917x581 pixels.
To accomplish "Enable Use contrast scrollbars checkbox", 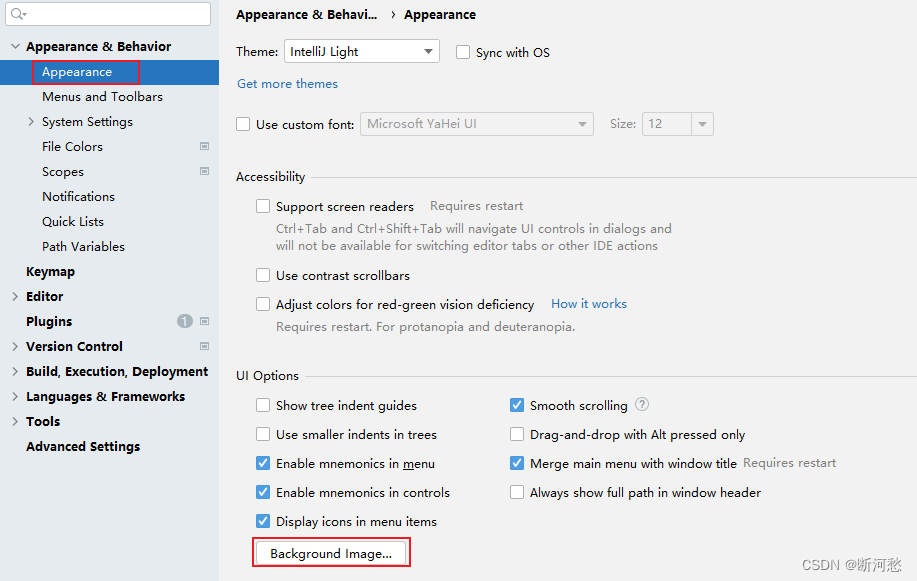I will pos(263,275).
